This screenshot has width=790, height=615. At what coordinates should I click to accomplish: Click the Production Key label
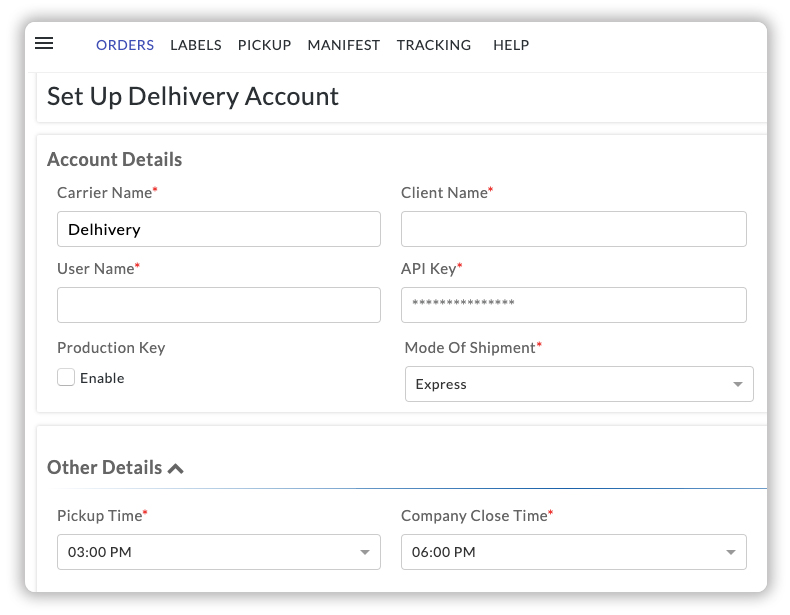coord(111,348)
